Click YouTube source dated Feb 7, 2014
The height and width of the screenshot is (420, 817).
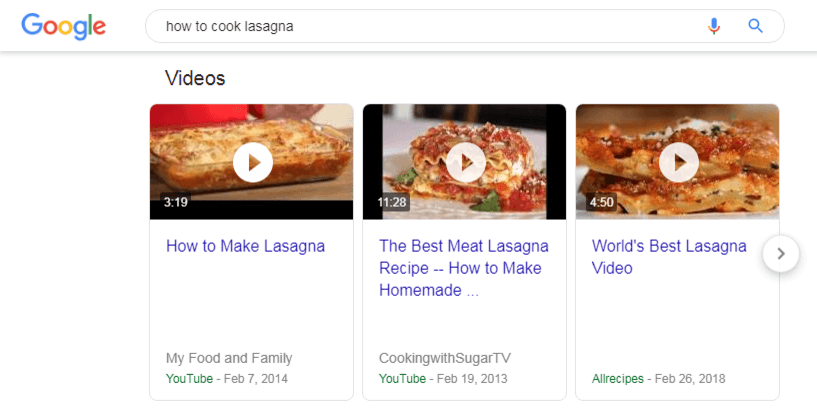[189, 379]
